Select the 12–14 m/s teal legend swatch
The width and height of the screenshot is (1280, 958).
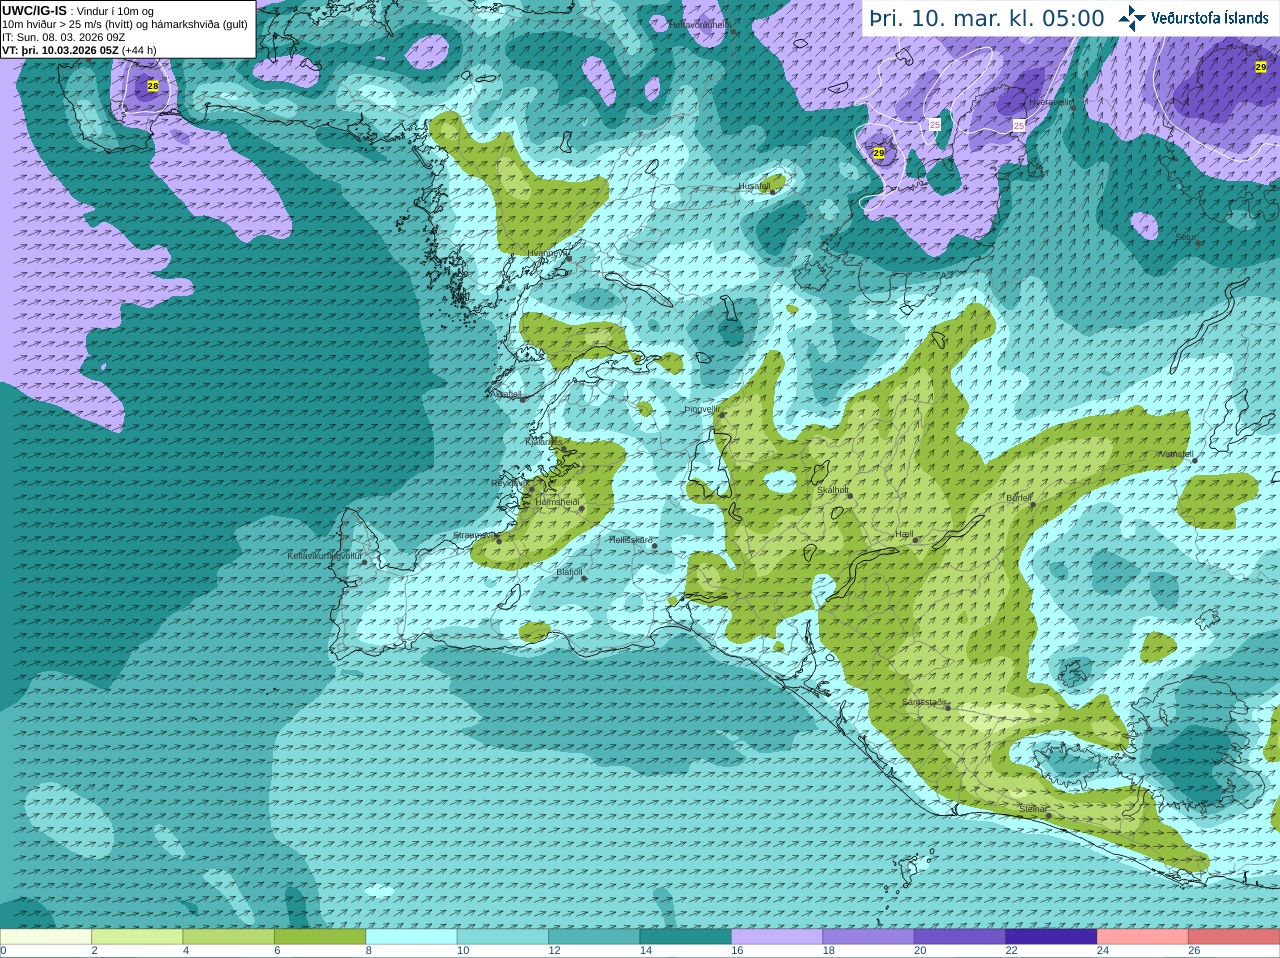(594, 937)
